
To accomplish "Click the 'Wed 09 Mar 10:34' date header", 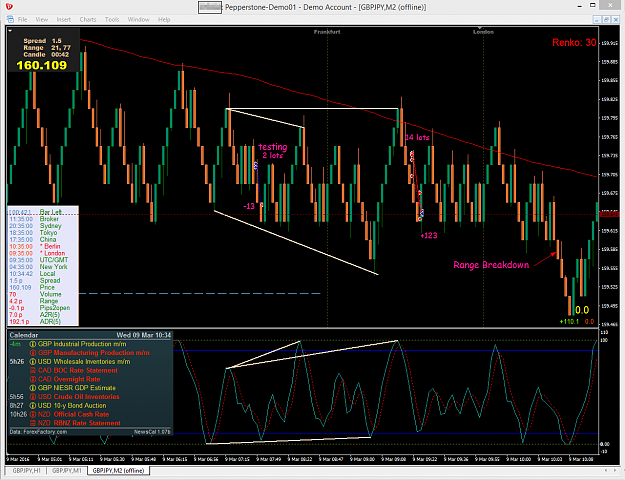I will click(143, 335).
